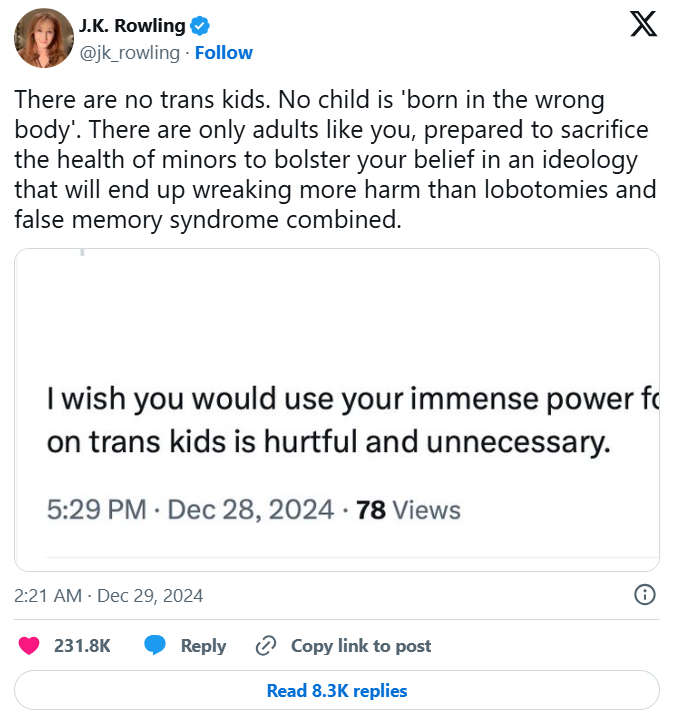Image resolution: width=674 pixels, height=725 pixels.
Task: Click the 5:29 PM Dec 28 date in image
Action: click(190, 510)
